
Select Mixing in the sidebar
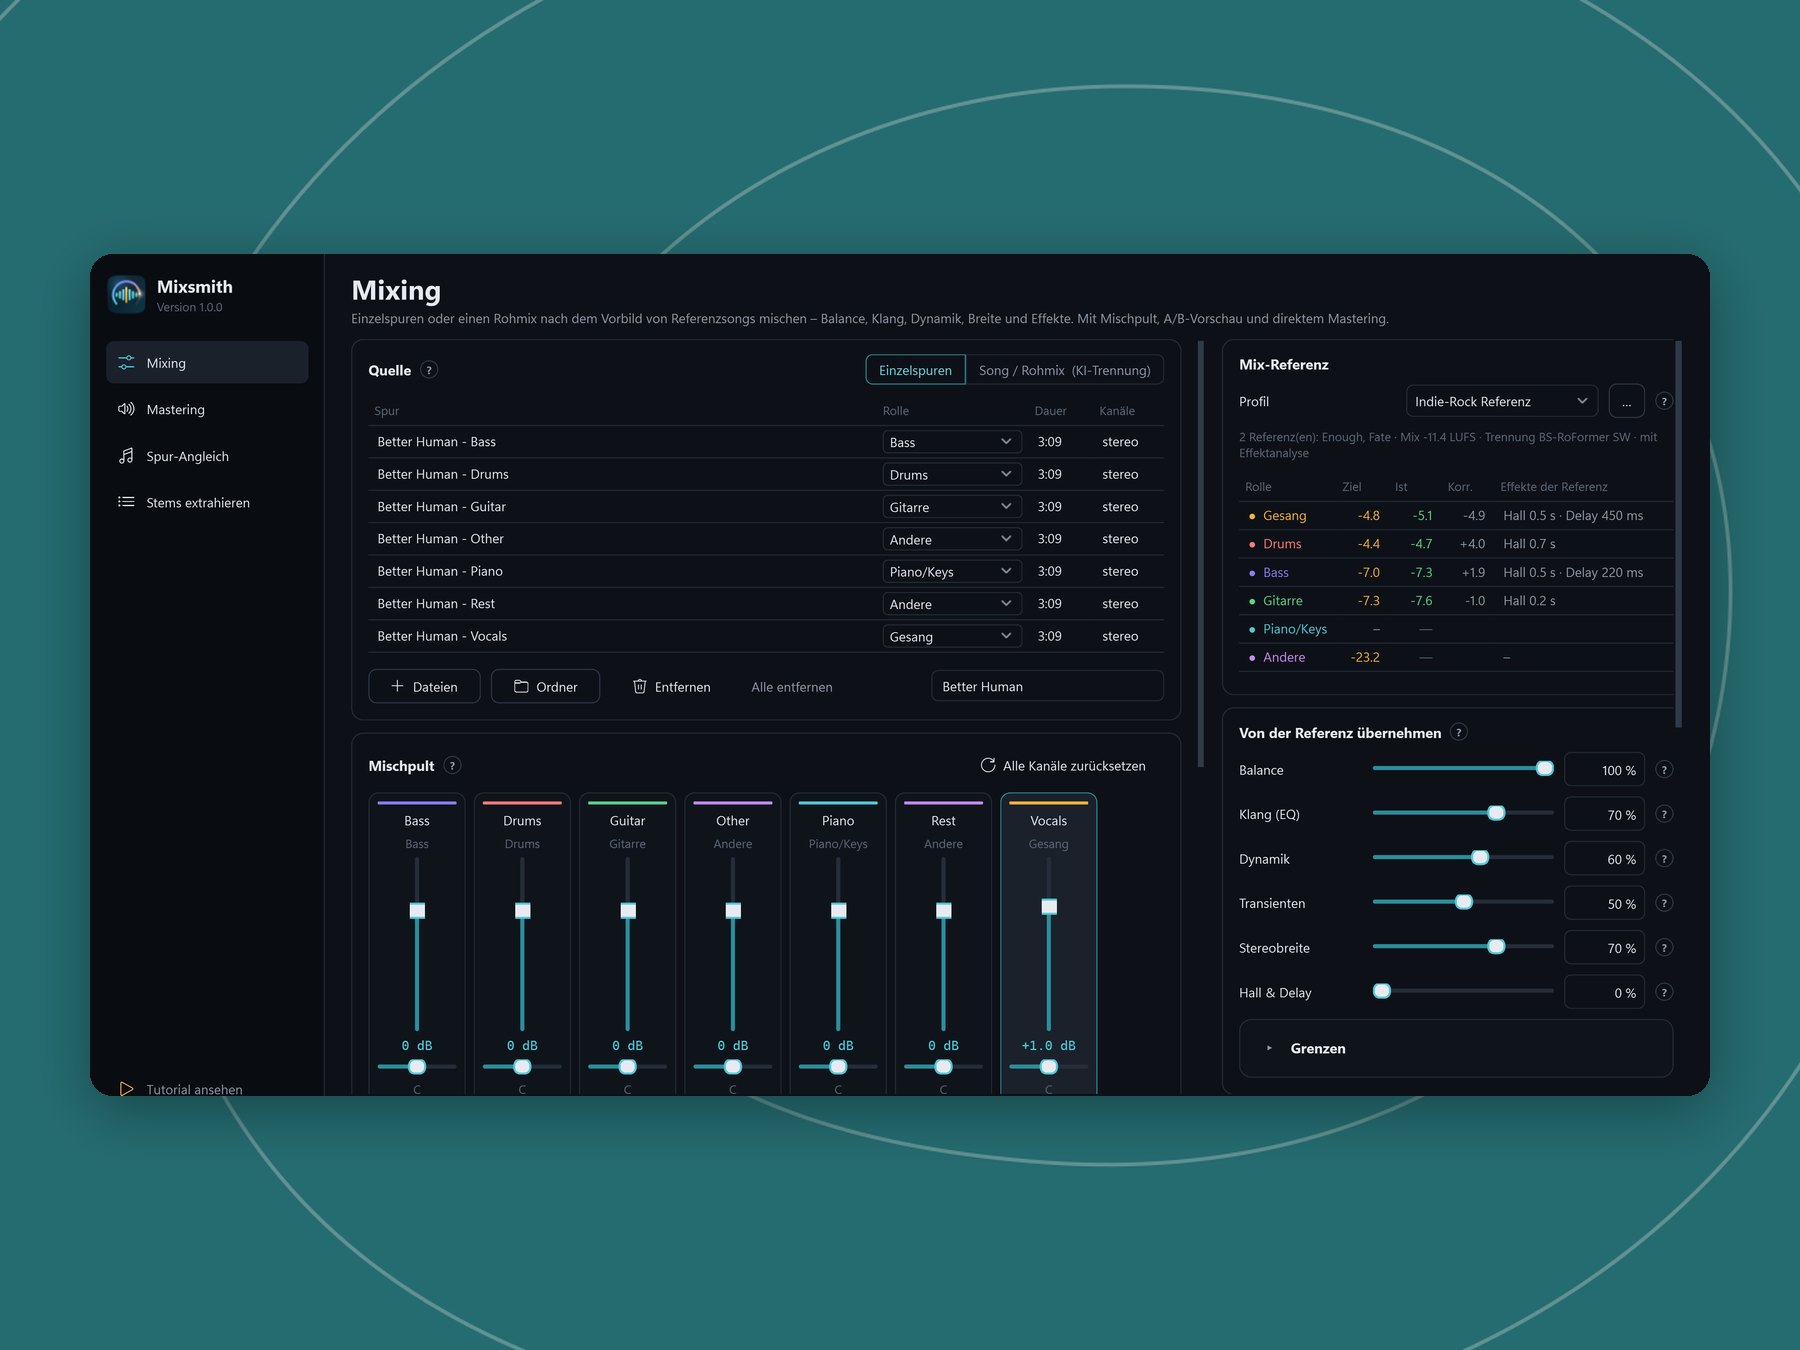point(207,362)
